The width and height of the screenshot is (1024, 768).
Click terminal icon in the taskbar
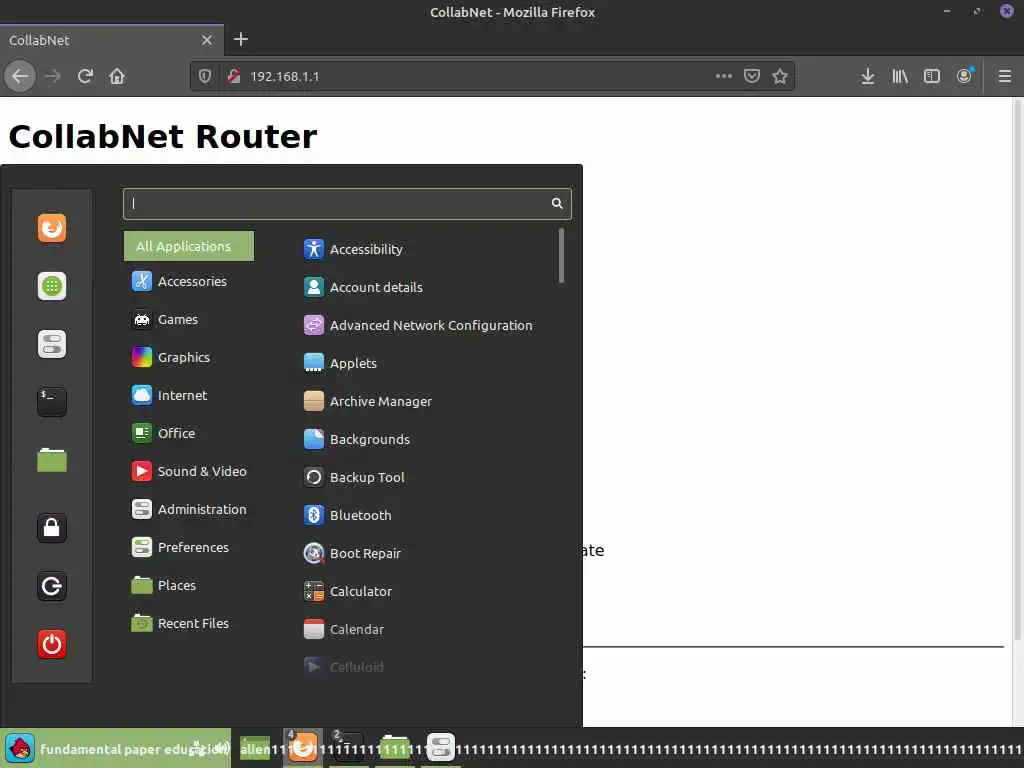click(x=348, y=748)
